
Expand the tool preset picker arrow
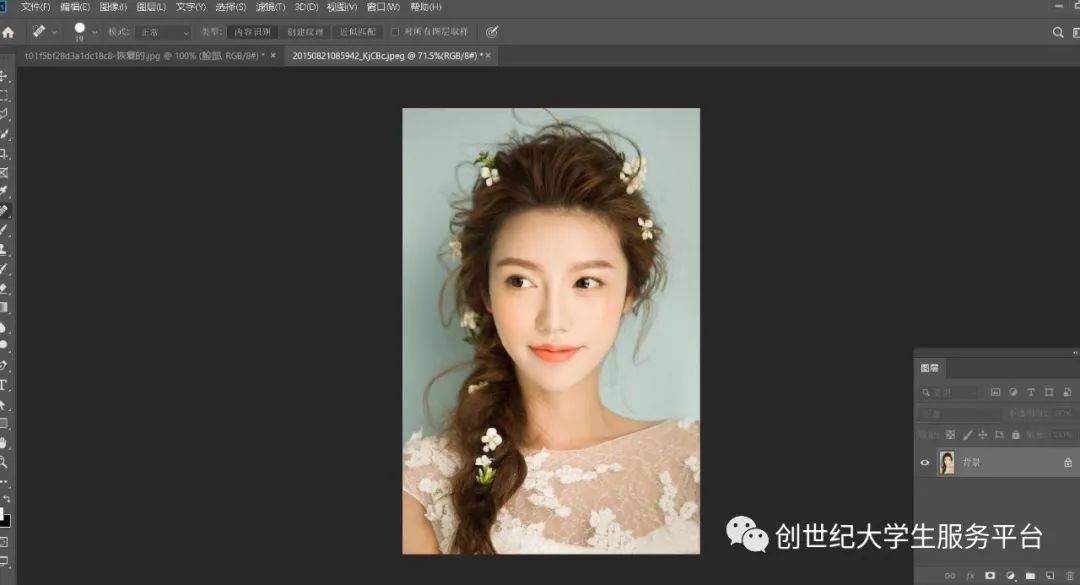(x=54, y=32)
